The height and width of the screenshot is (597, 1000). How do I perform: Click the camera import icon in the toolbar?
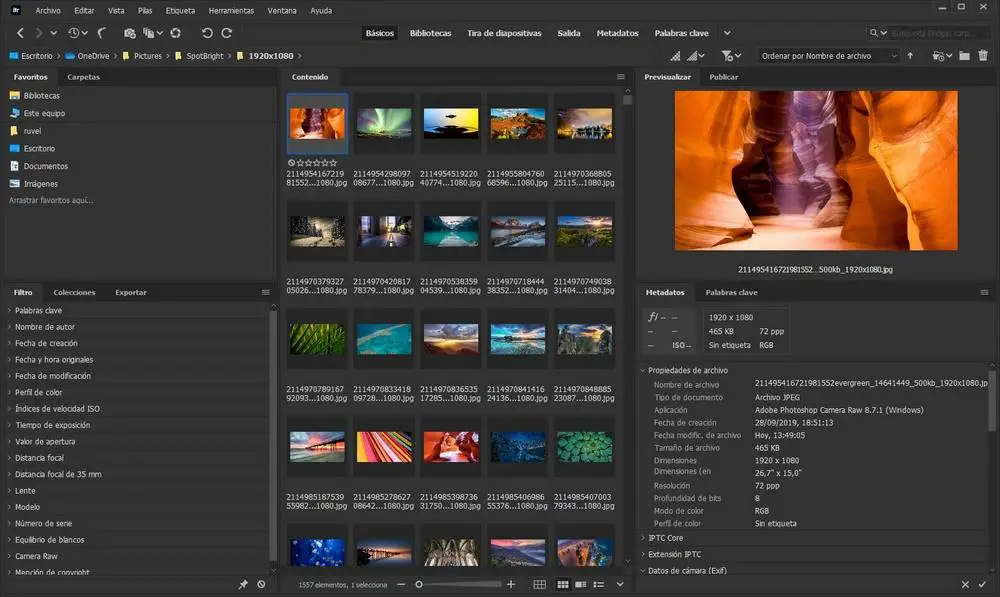[x=129, y=32]
